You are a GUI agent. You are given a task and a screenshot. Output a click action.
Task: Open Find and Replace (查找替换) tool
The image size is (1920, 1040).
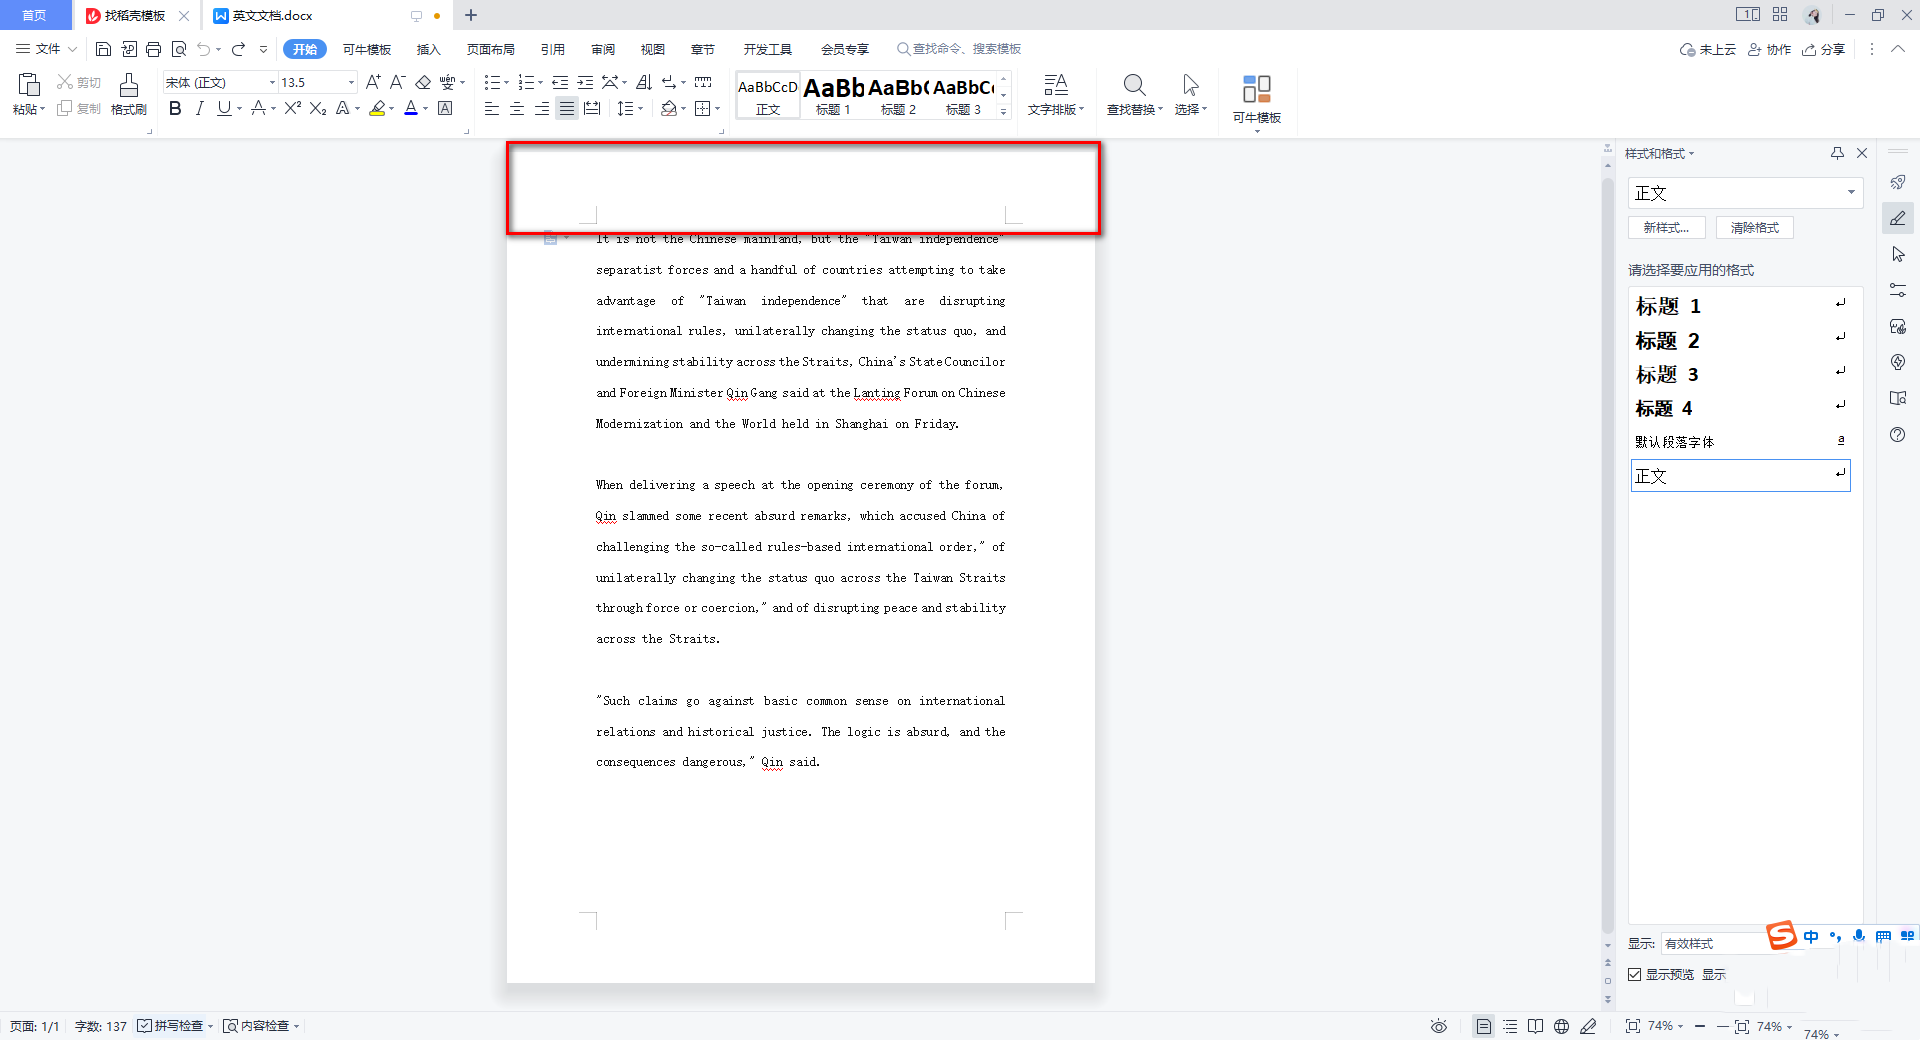(x=1134, y=94)
